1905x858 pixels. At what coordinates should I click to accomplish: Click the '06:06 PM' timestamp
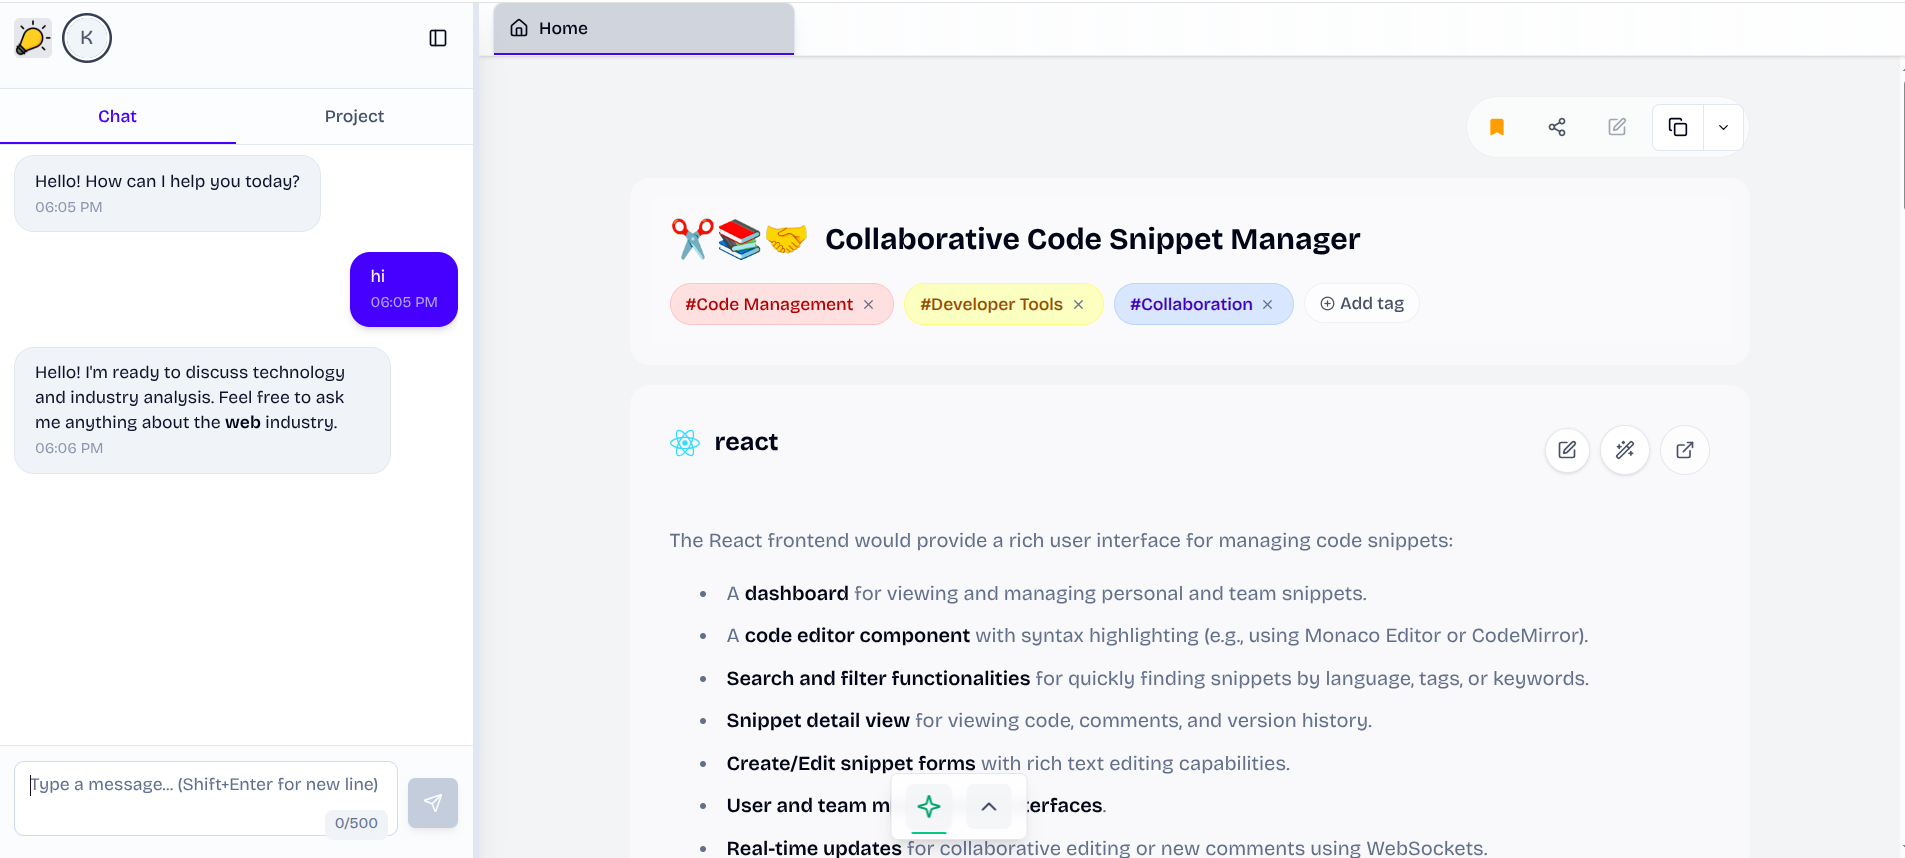coord(69,448)
